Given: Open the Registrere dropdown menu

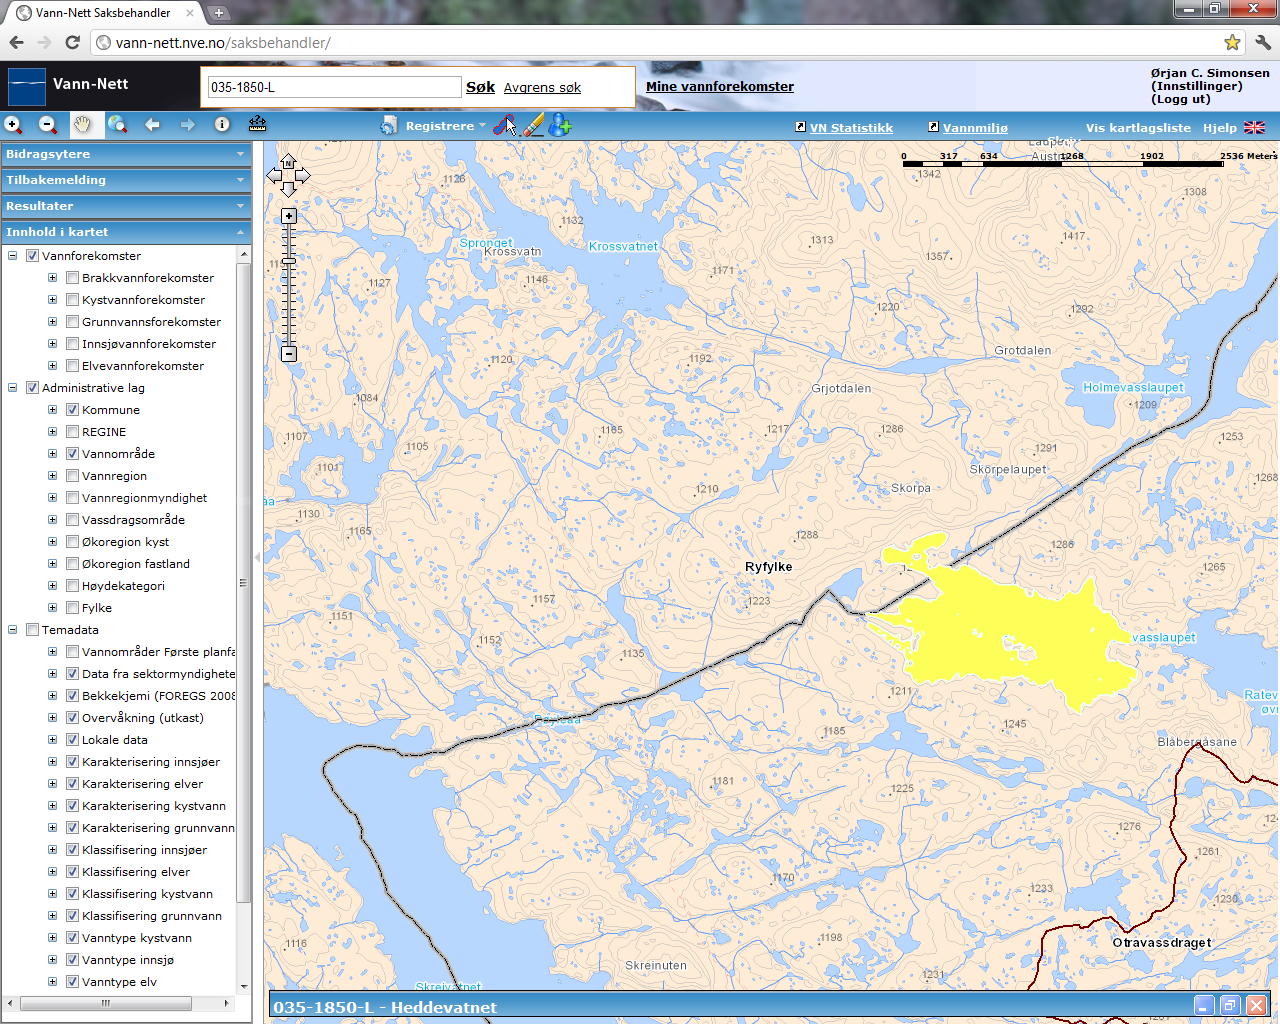Looking at the screenshot, I should click(445, 126).
